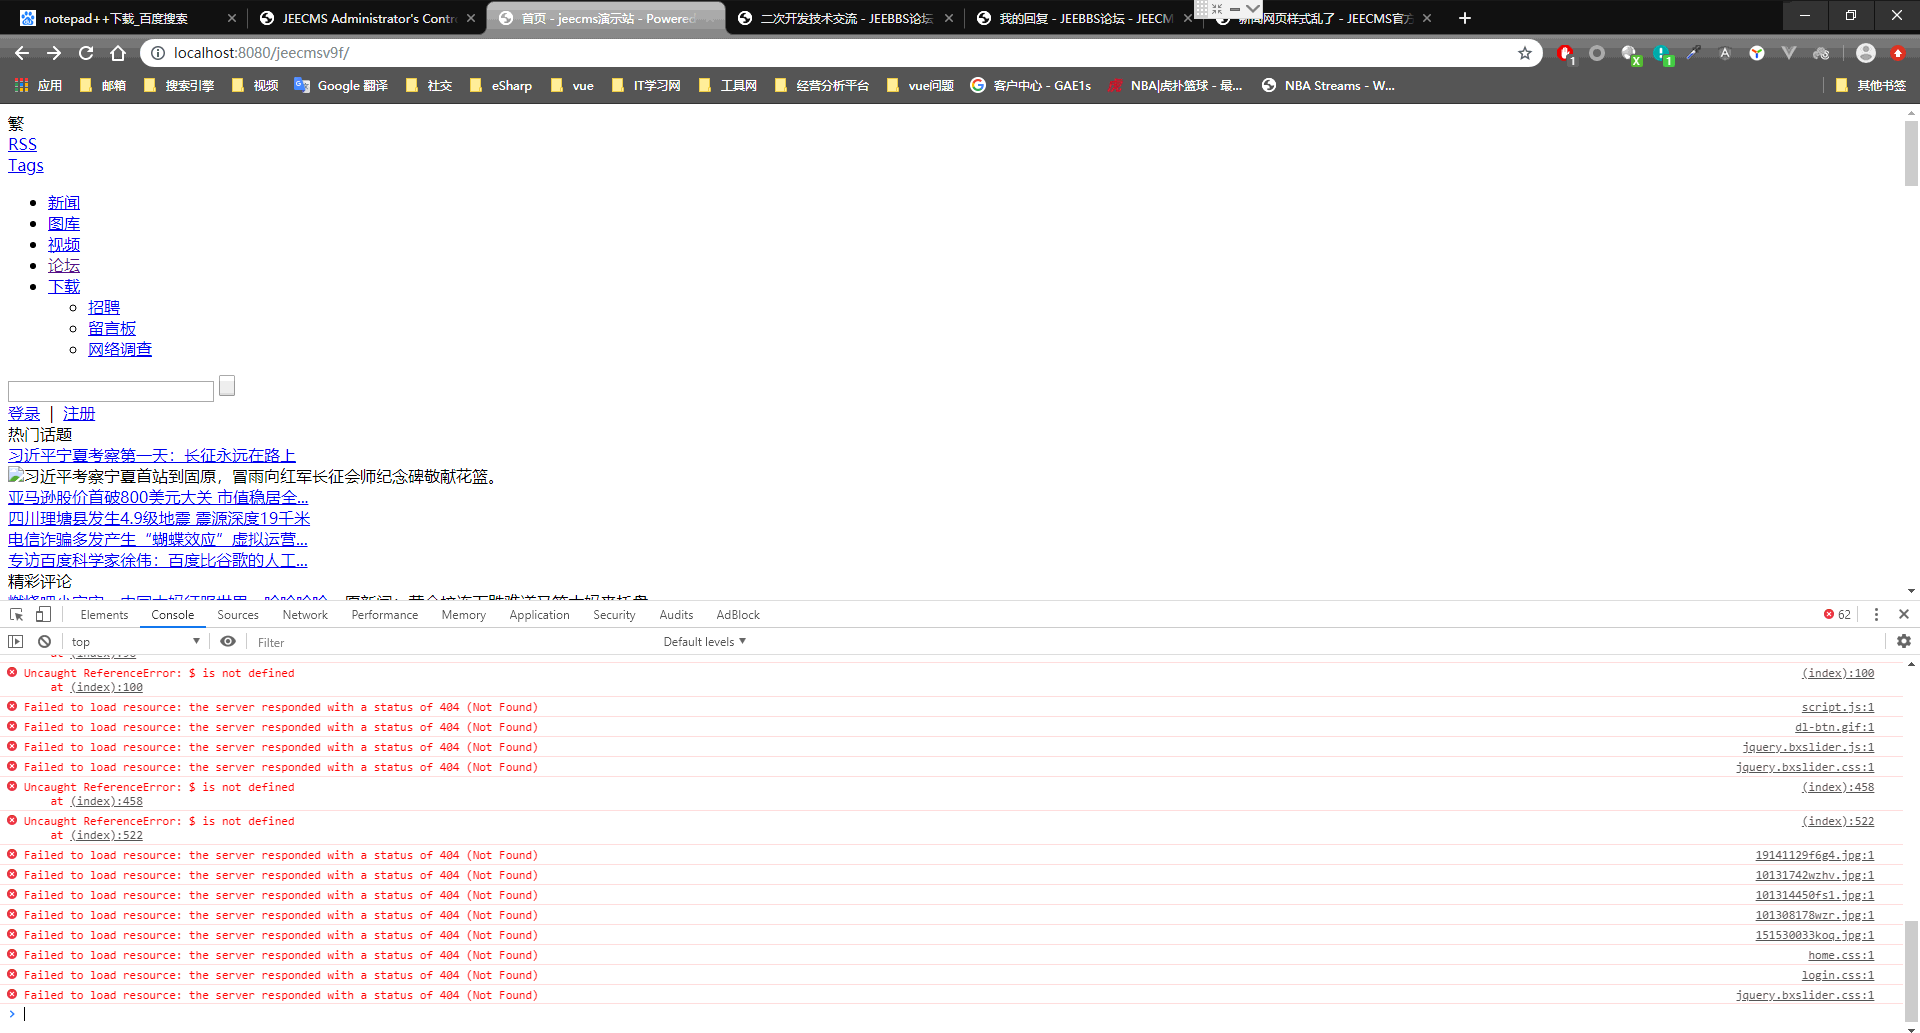The image size is (1920, 1033).
Task: Open the browser home page
Action: (x=118, y=53)
